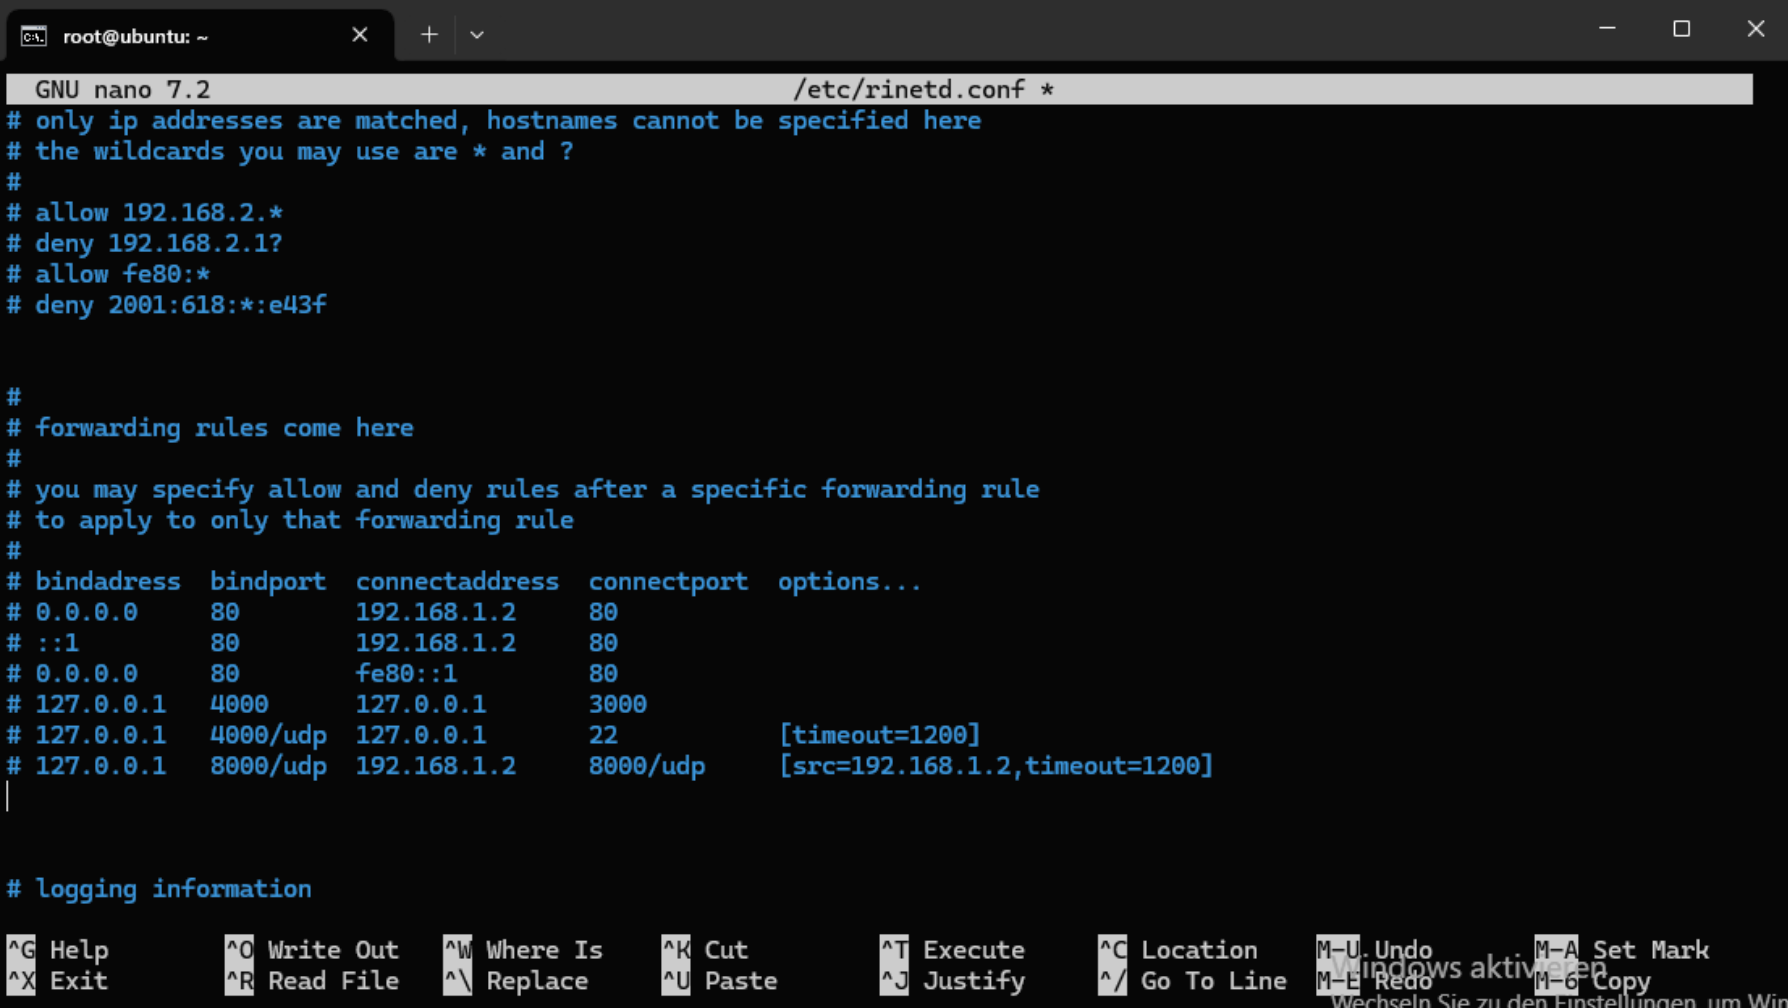Screen dimensions: 1788x1008
Task: Minimize the terminal window
Action: point(1607,29)
